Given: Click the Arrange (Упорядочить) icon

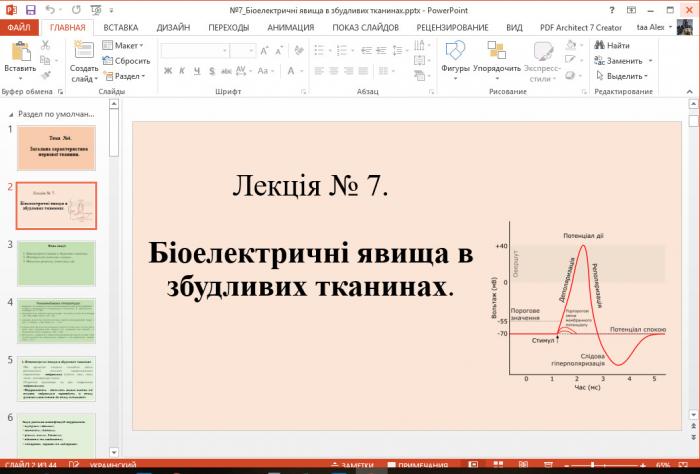Looking at the screenshot, I should point(496,50).
